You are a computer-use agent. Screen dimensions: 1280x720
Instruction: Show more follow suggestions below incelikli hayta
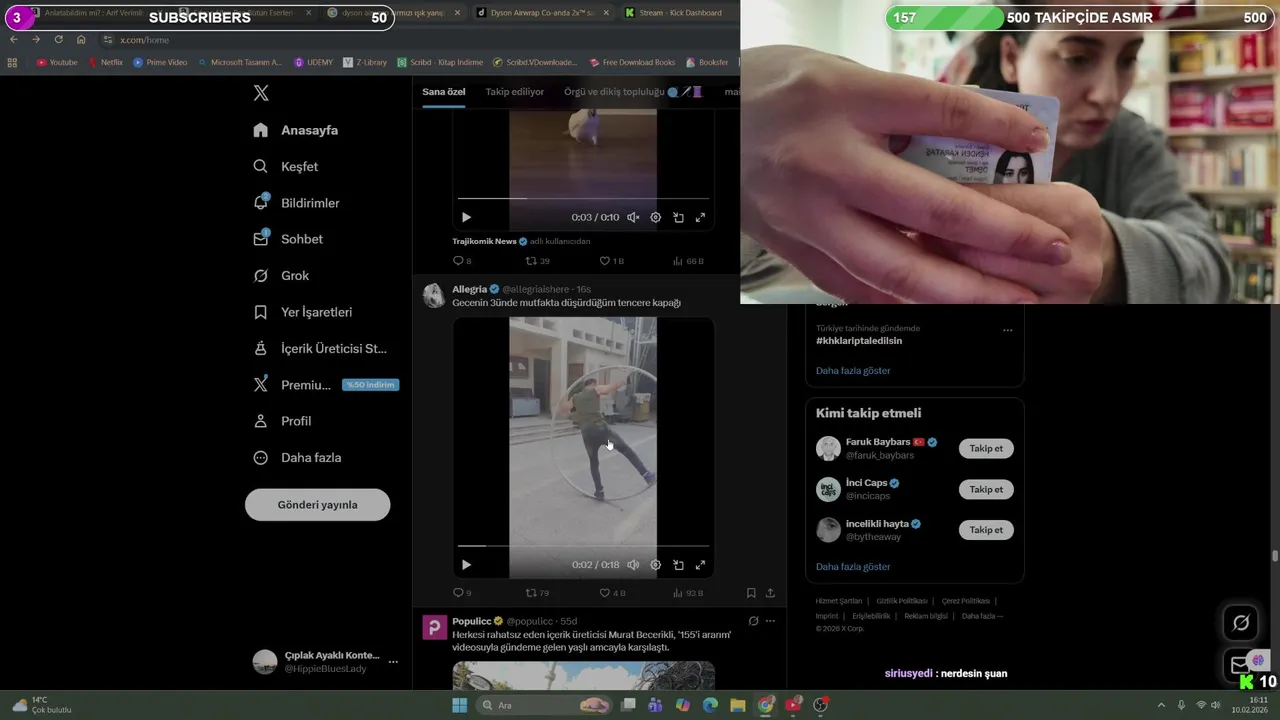coord(853,567)
